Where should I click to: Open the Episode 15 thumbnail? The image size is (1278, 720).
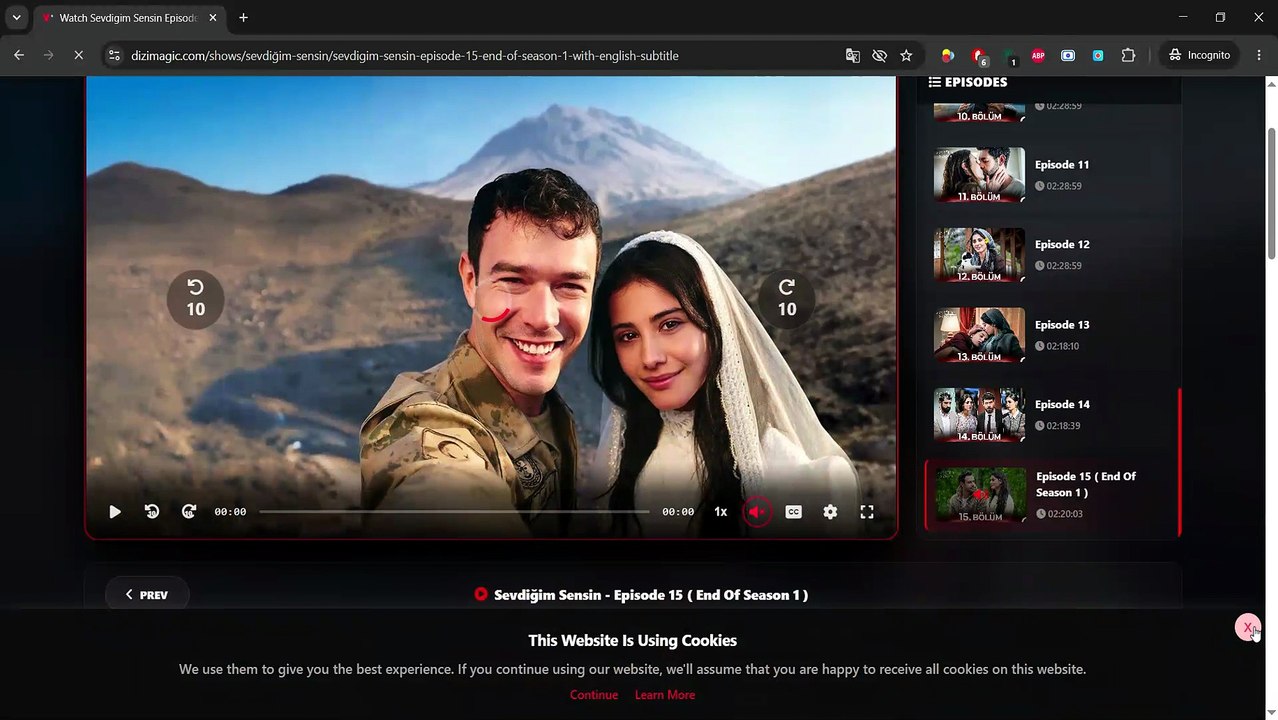pyautogui.click(x=980, y=495)
